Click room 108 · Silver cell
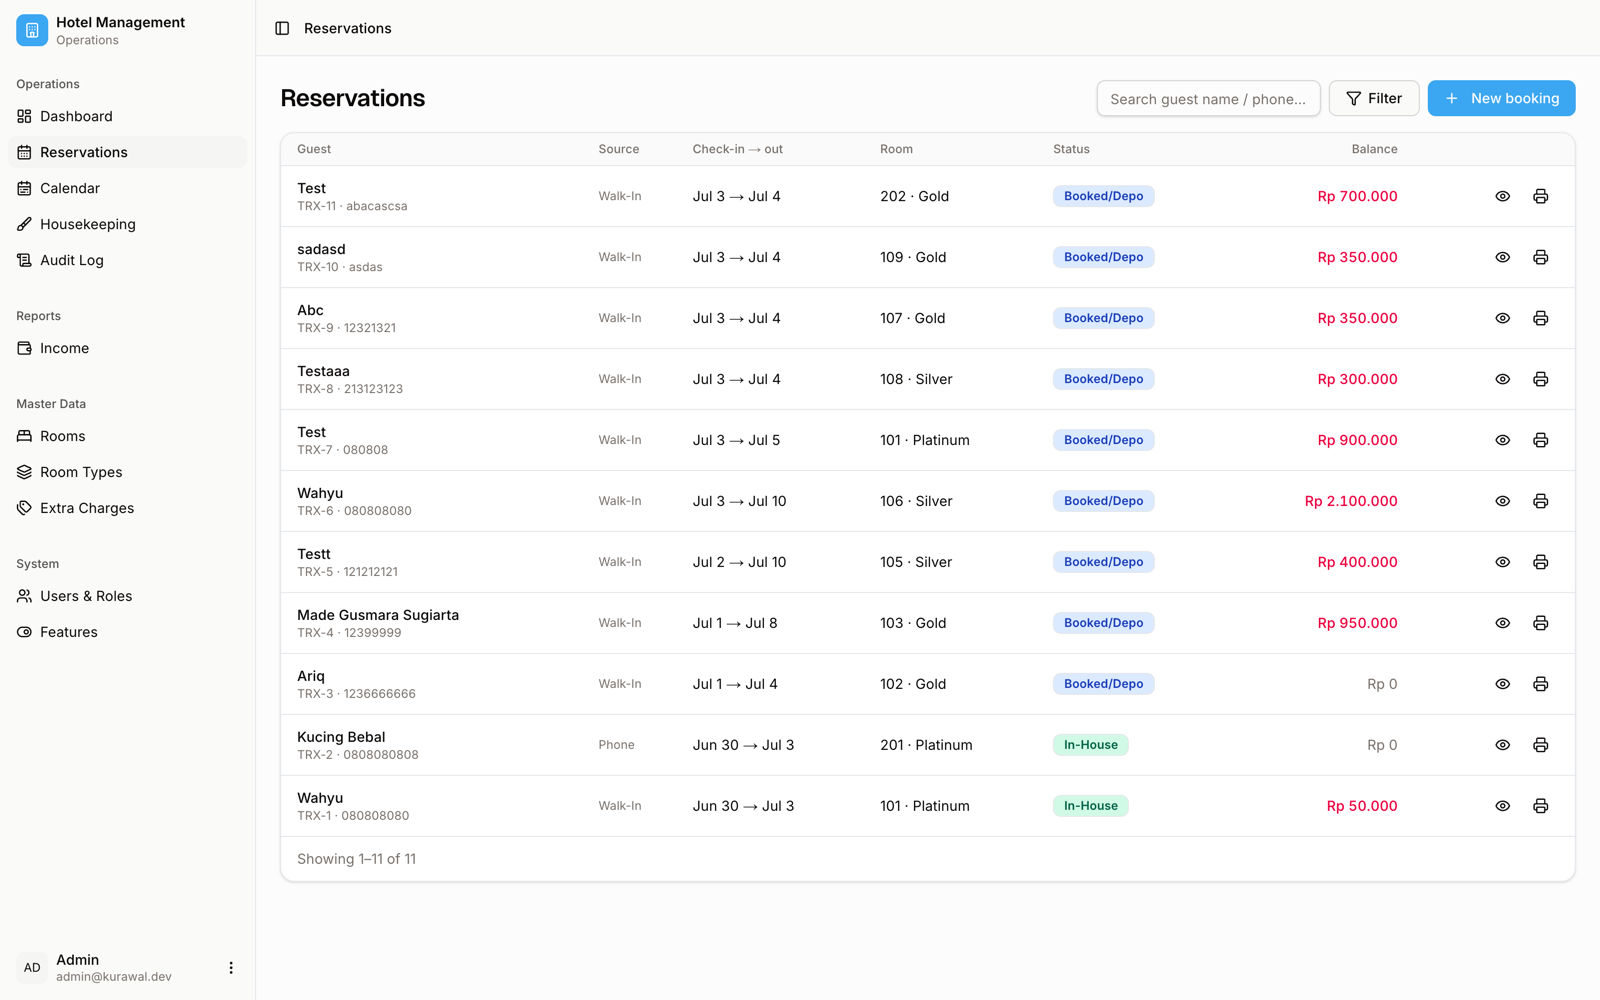This screenshot has width=1600, height=1000. [916, 379]
